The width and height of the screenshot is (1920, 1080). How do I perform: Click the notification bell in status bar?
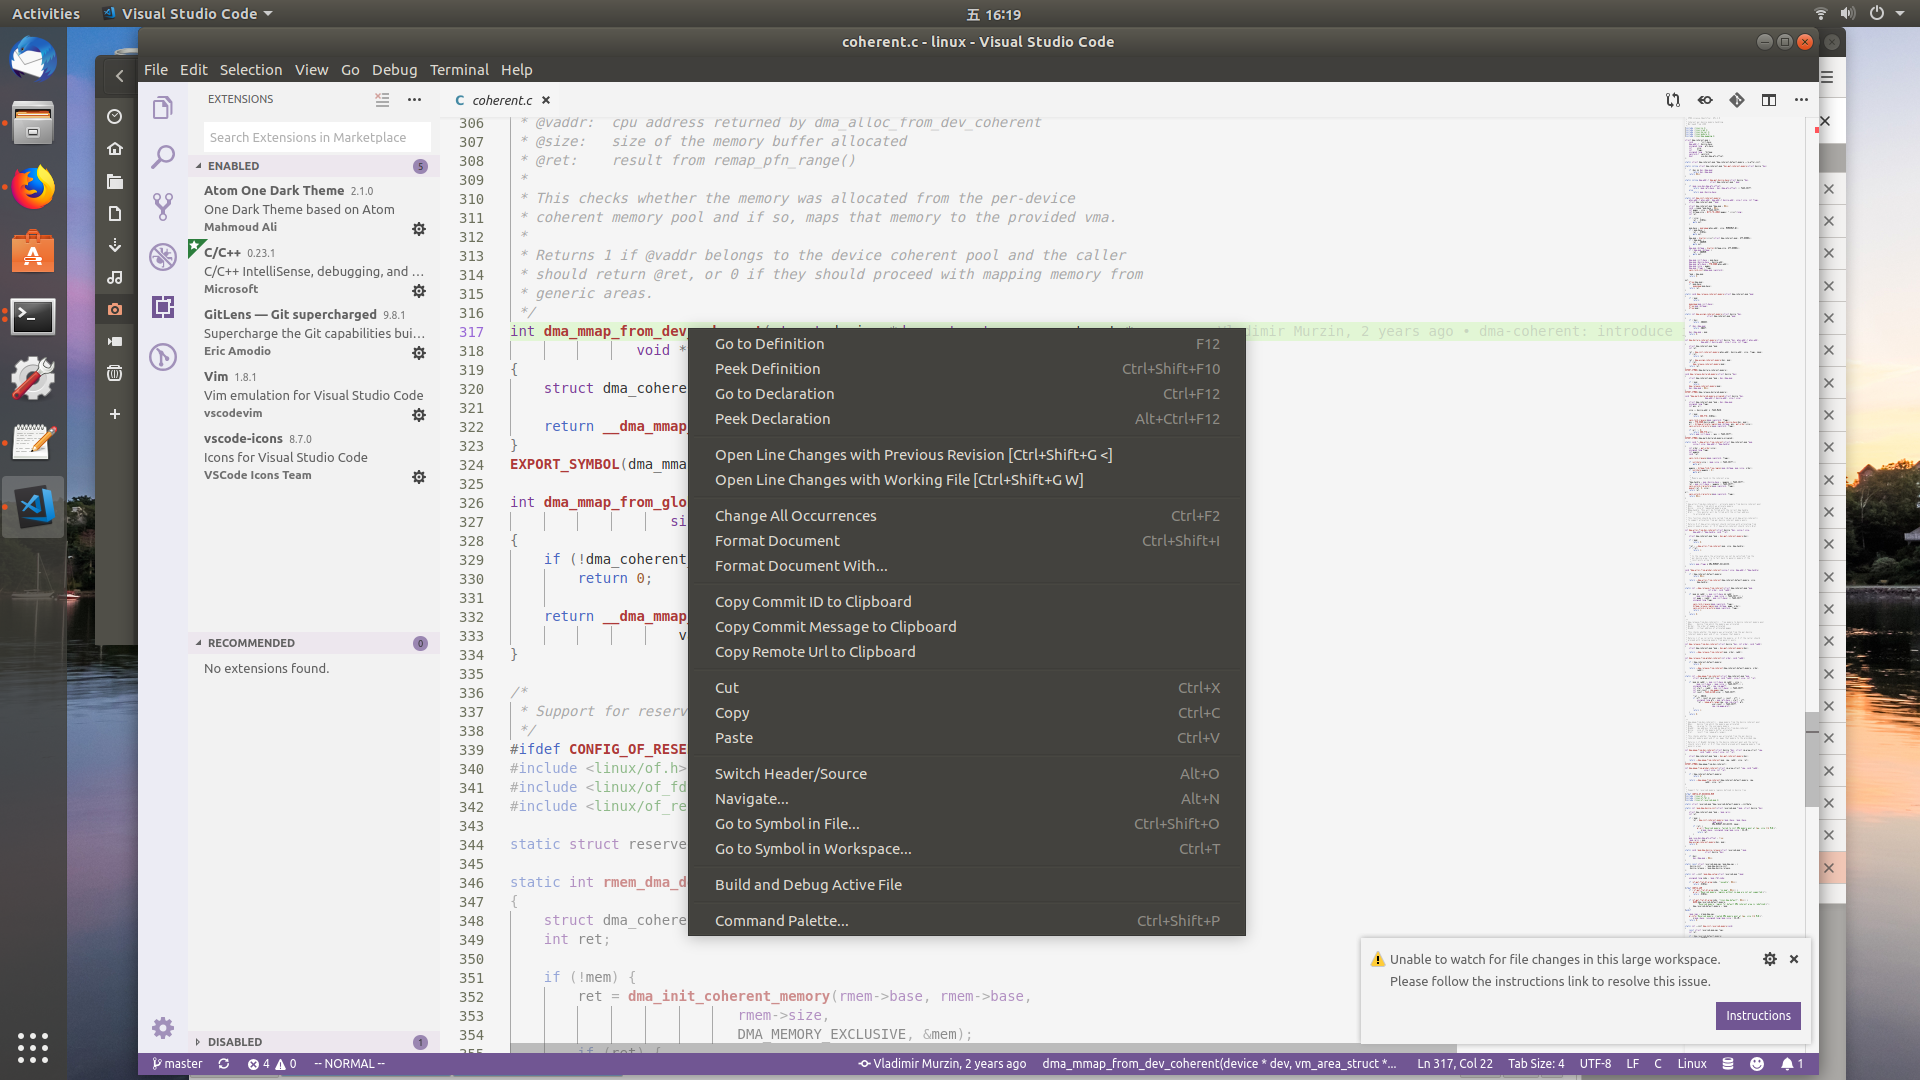pos(1792,1064)
